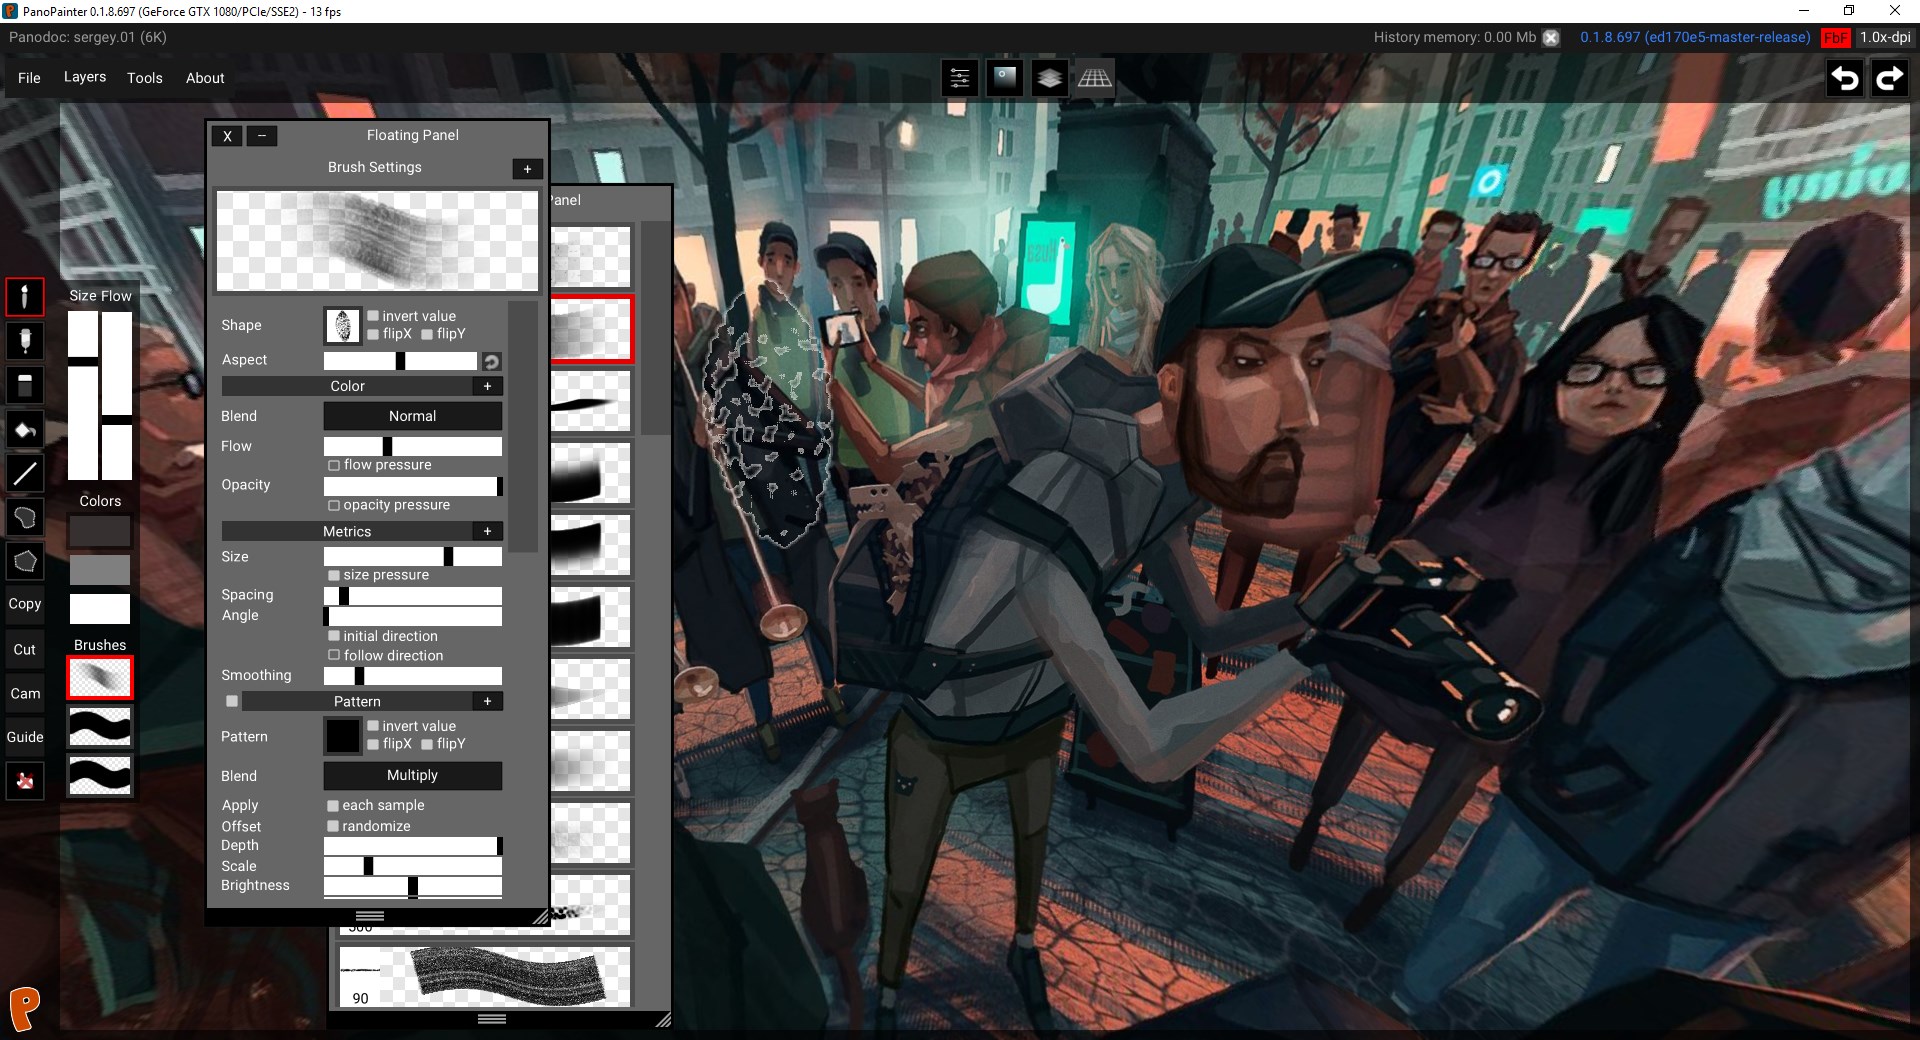Open the color picker icon in top toolbar
This screenshot has height=1040, width=1920.
coord(1005,78)
